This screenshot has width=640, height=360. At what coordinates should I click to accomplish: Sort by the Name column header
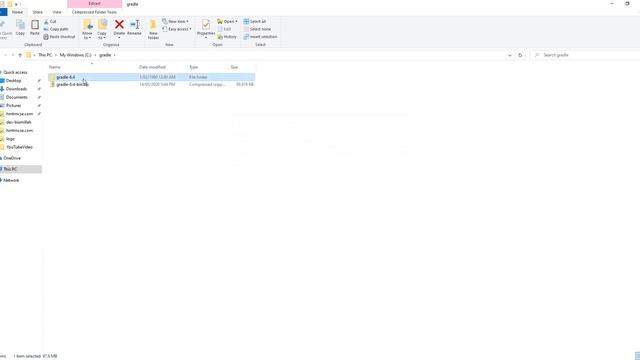coord(54,67)
